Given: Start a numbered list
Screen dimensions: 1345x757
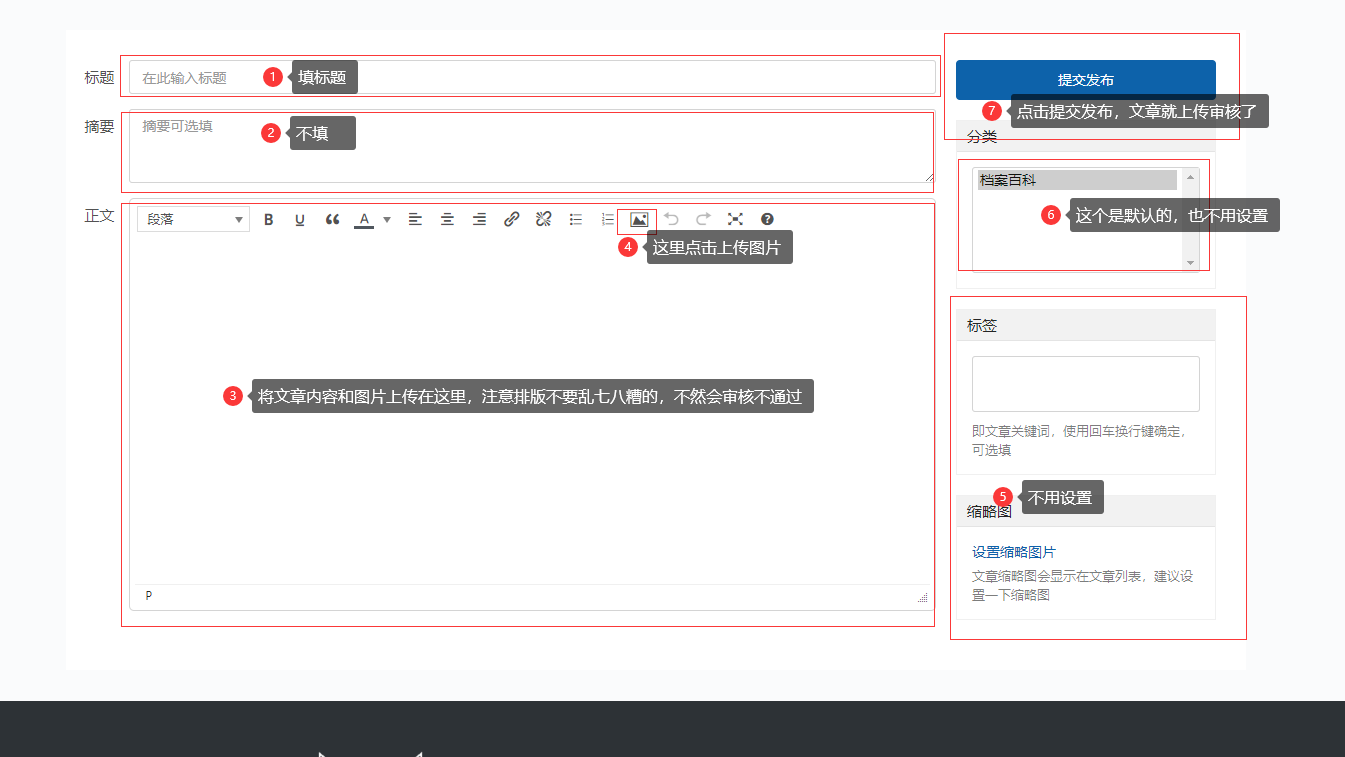Looking at the screenshot, I should 607,219.
